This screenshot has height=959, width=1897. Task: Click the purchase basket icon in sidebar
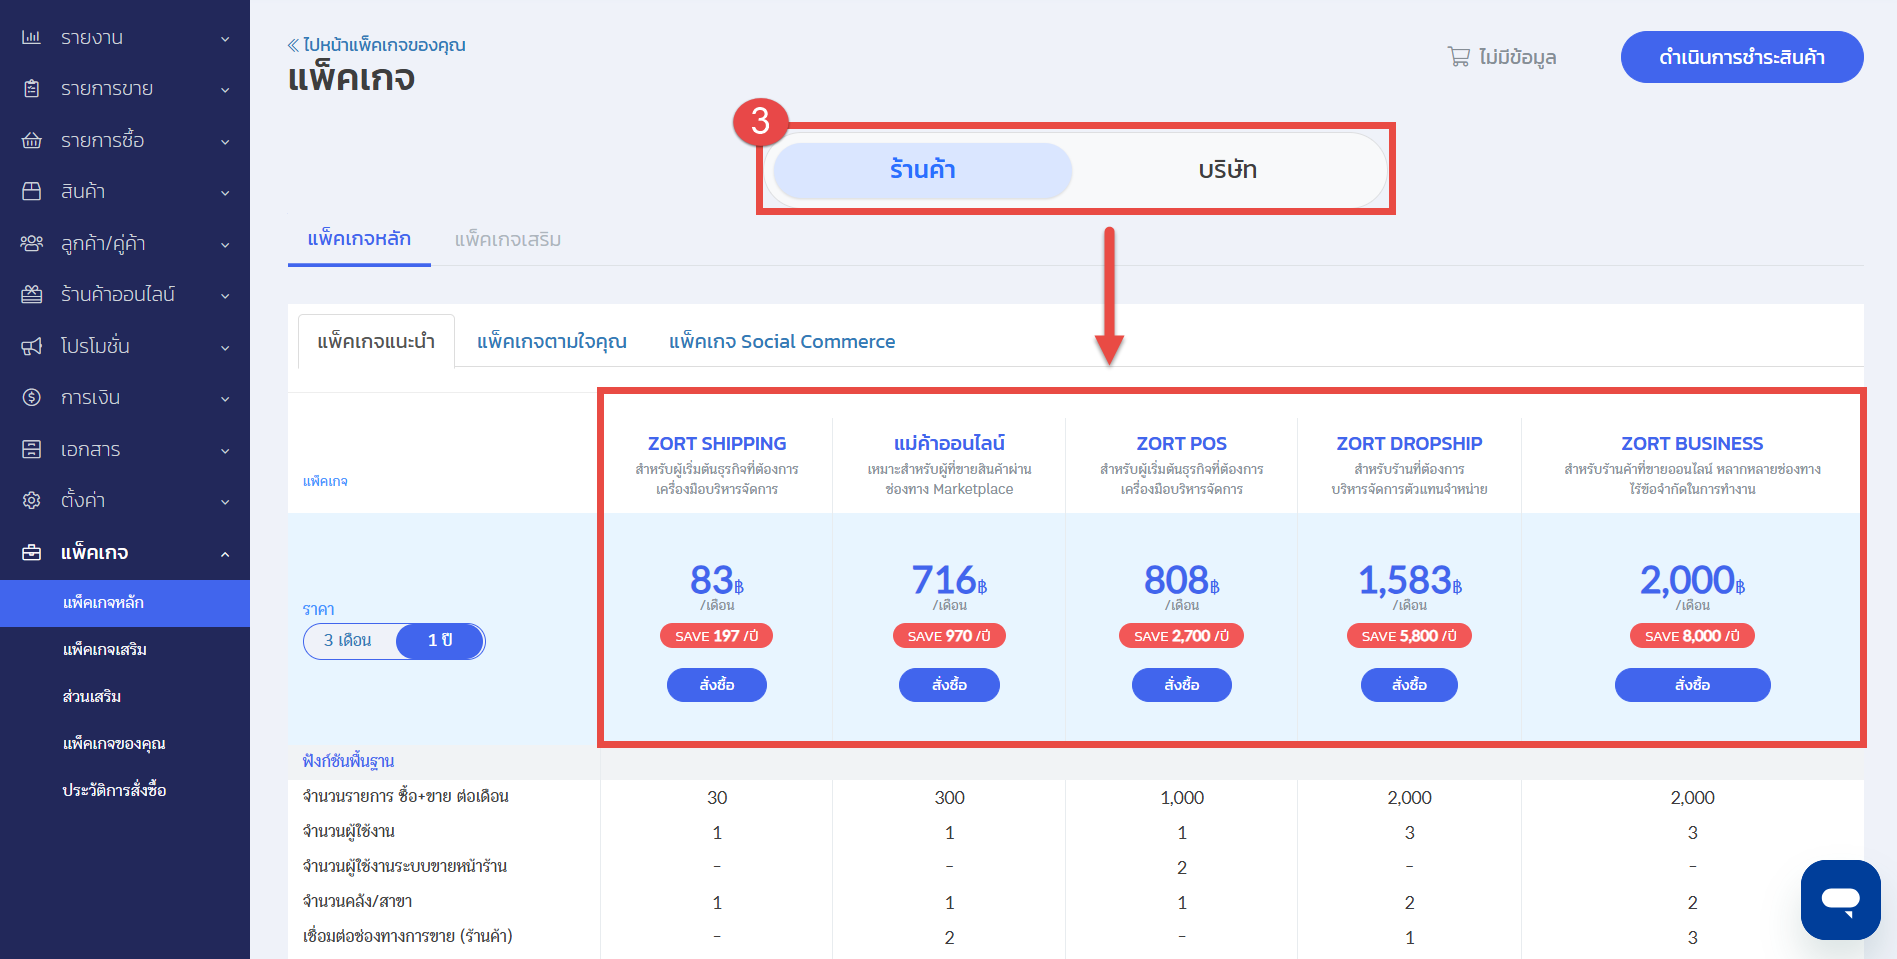[x=32, y=141]
